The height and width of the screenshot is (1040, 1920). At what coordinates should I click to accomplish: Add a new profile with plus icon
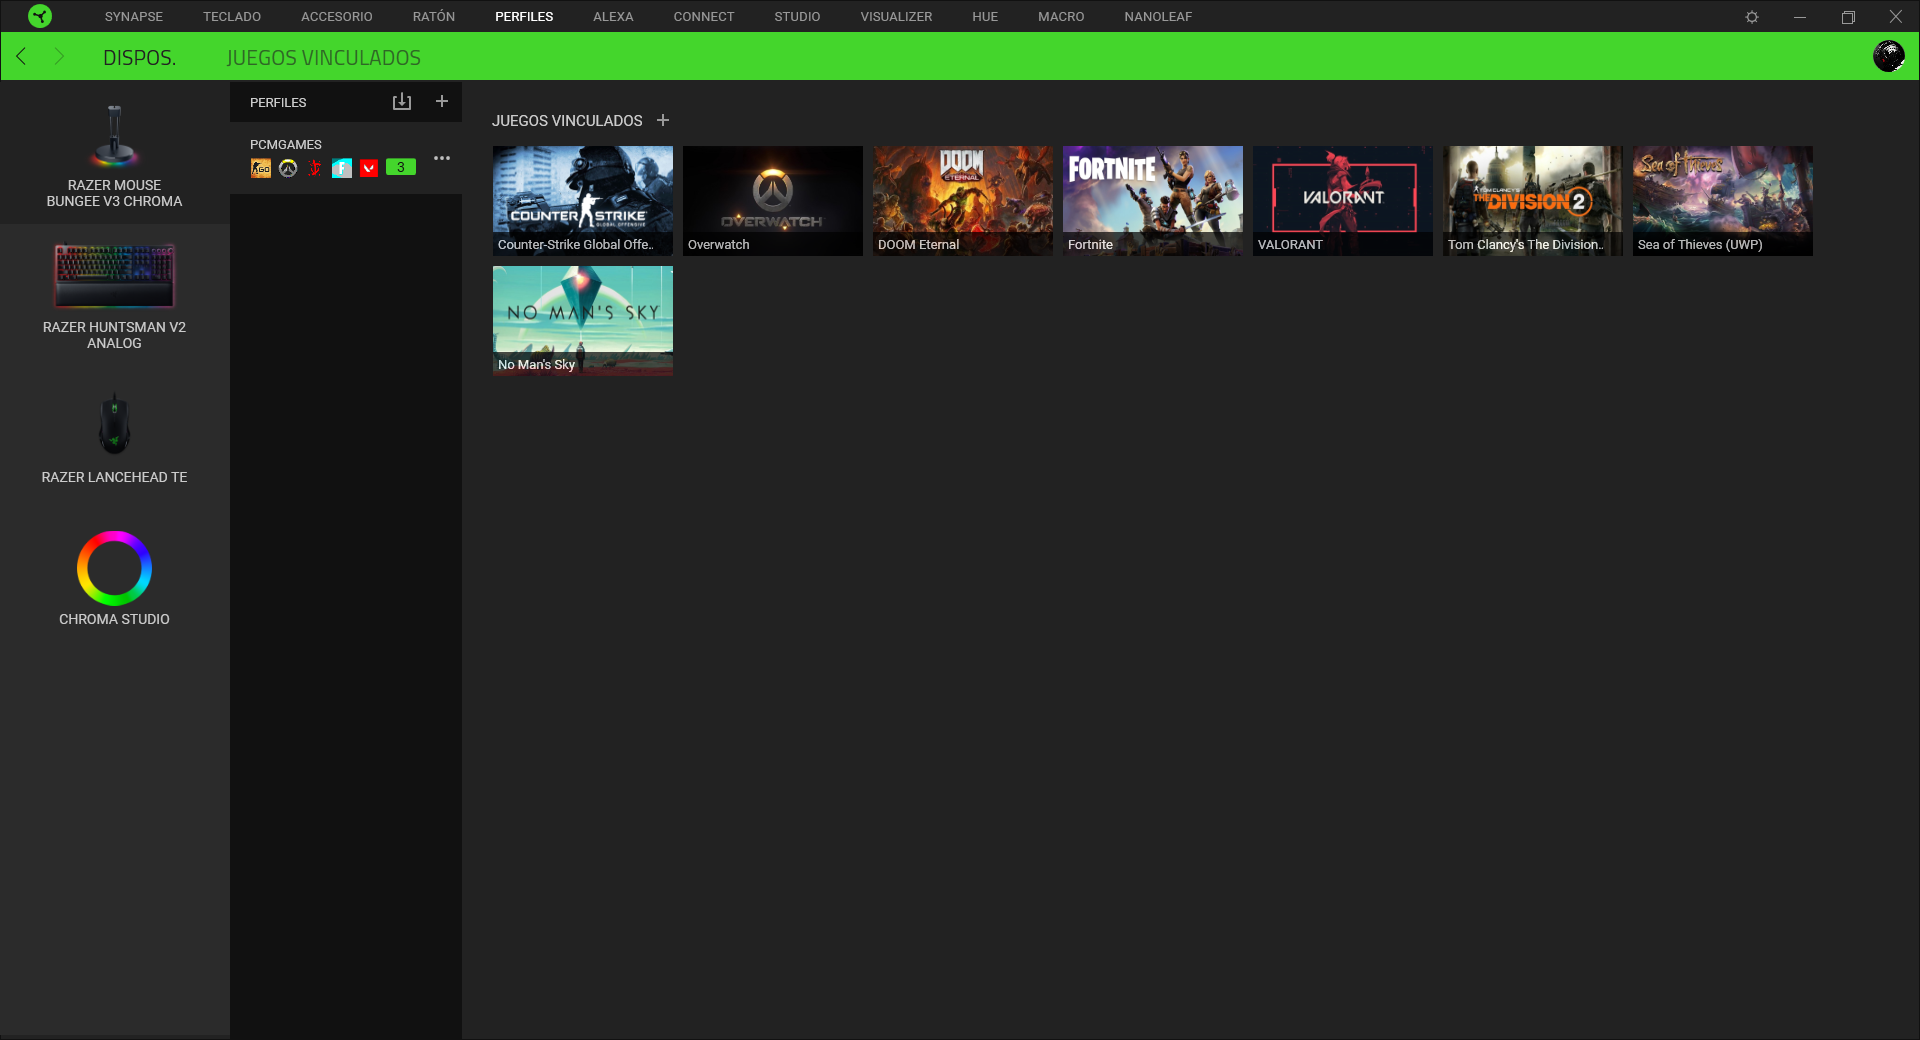442,102
